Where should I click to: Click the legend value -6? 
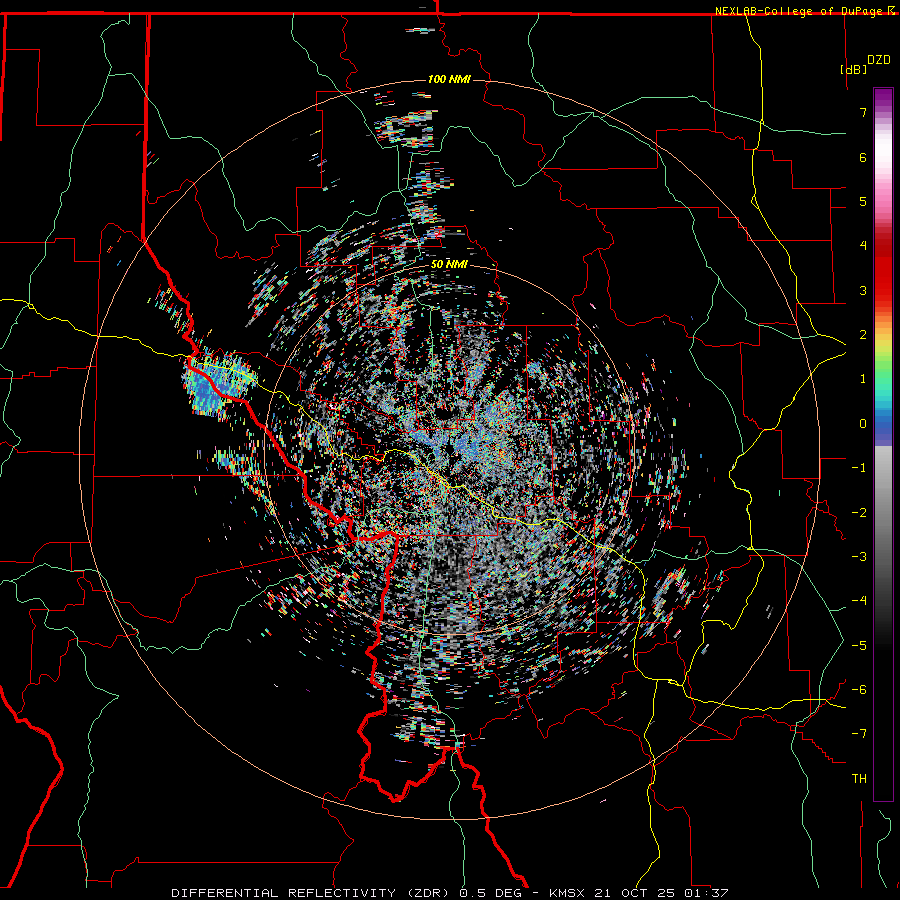(x=859, y=690)
